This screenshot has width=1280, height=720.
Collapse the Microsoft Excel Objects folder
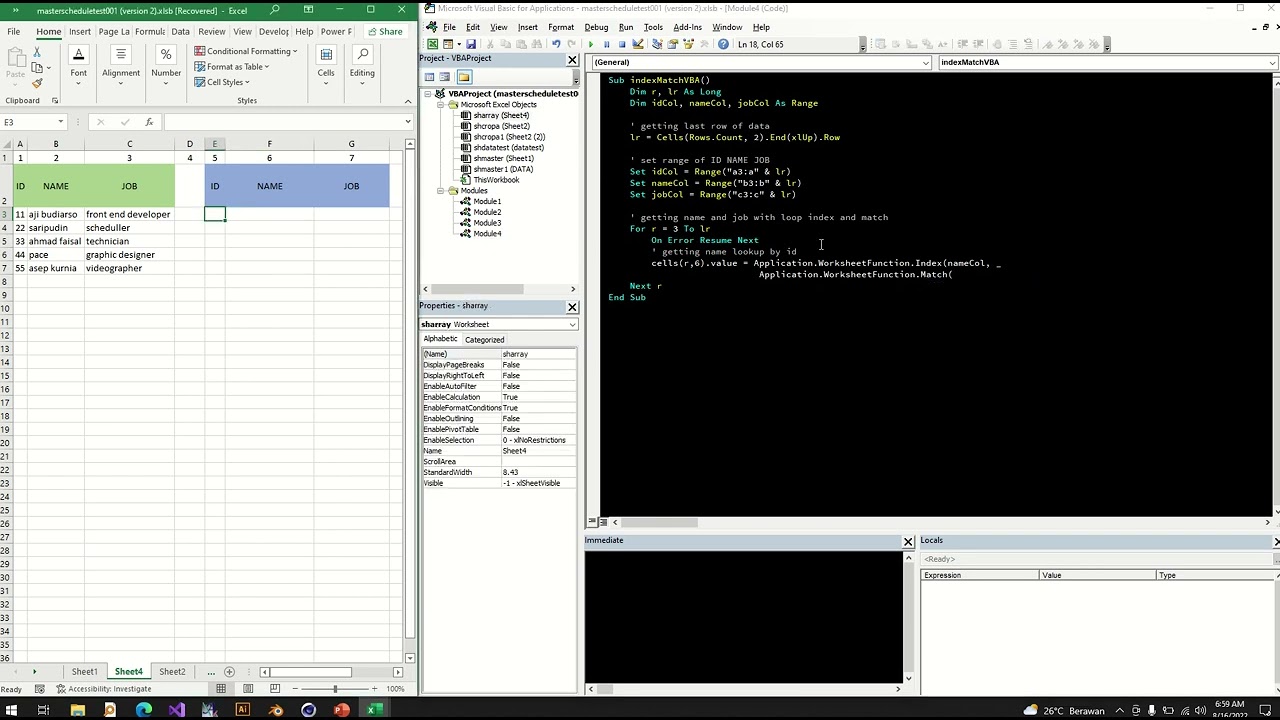point(440,105)
